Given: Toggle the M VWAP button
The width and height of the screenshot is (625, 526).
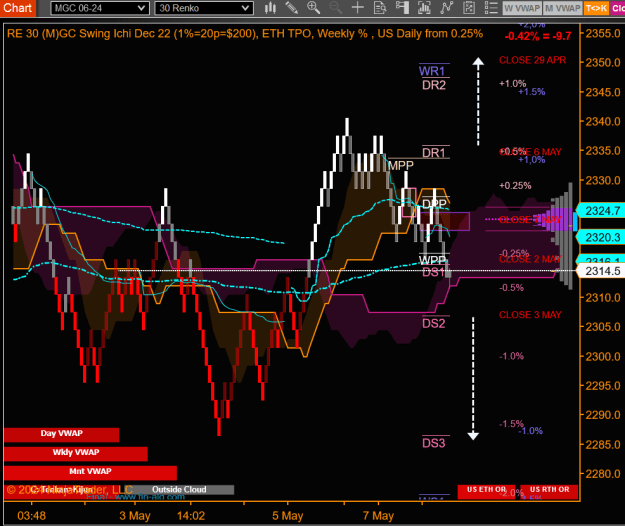Looking at the screenshot, I should tap(562, 8).
